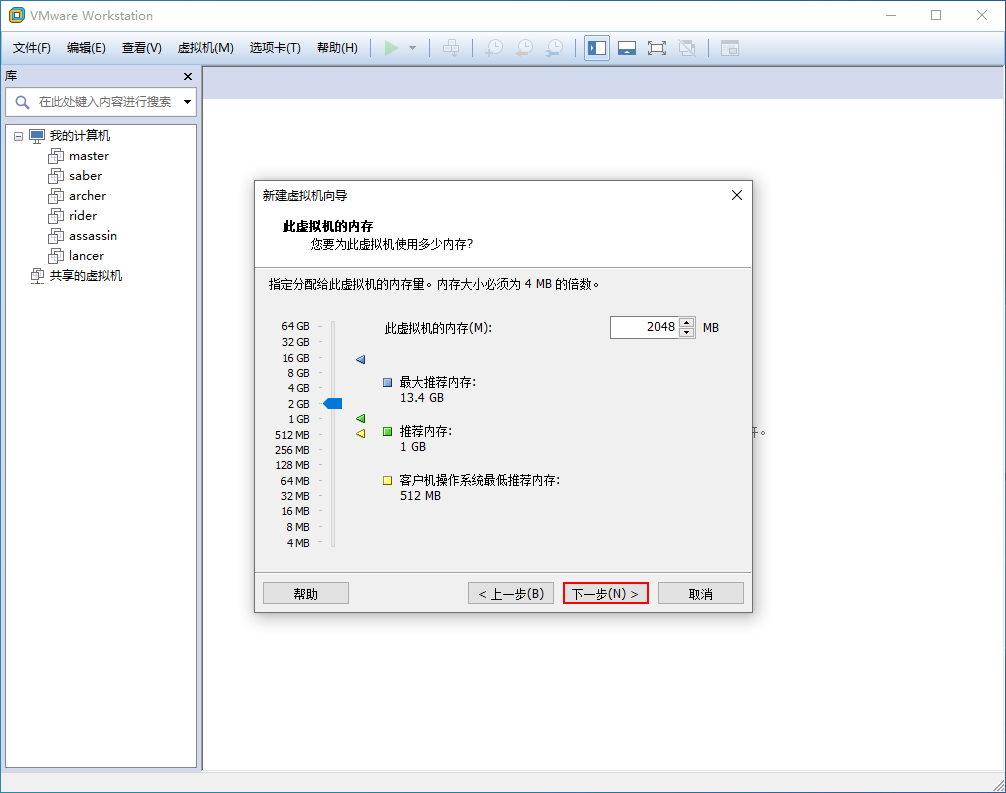Viewport: 1006px width, 793px height.
Task: Open the power options dropdown arrow
Action: 411,47
